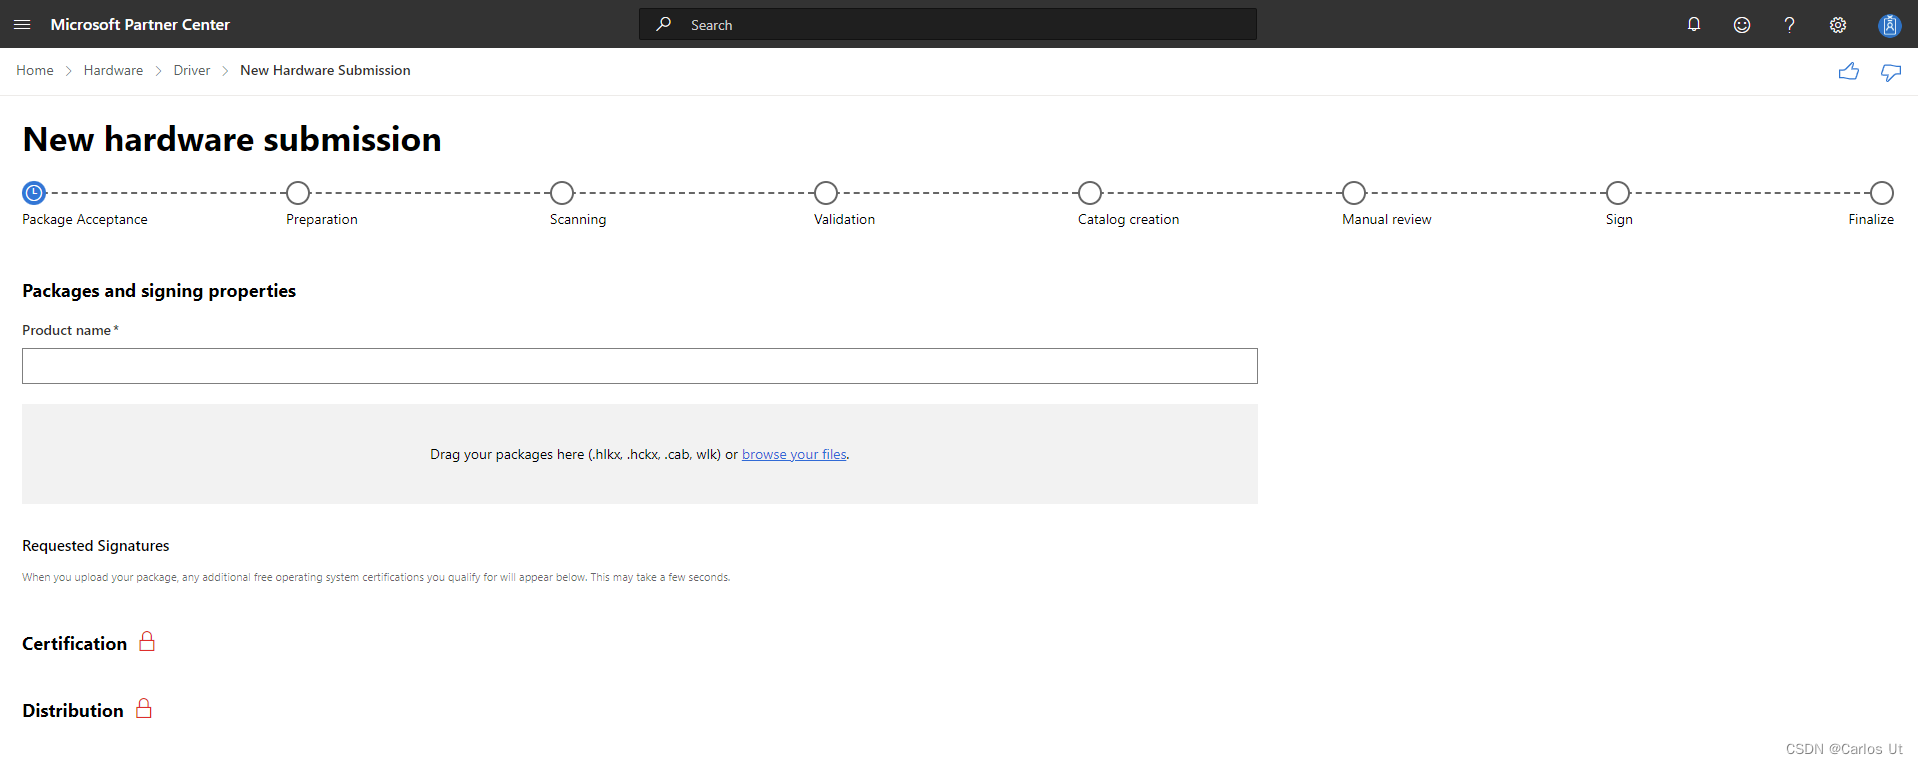Screen dimensions: 1918x764
Task: Select the Preparation step circle
Action: tap(298, 192)
